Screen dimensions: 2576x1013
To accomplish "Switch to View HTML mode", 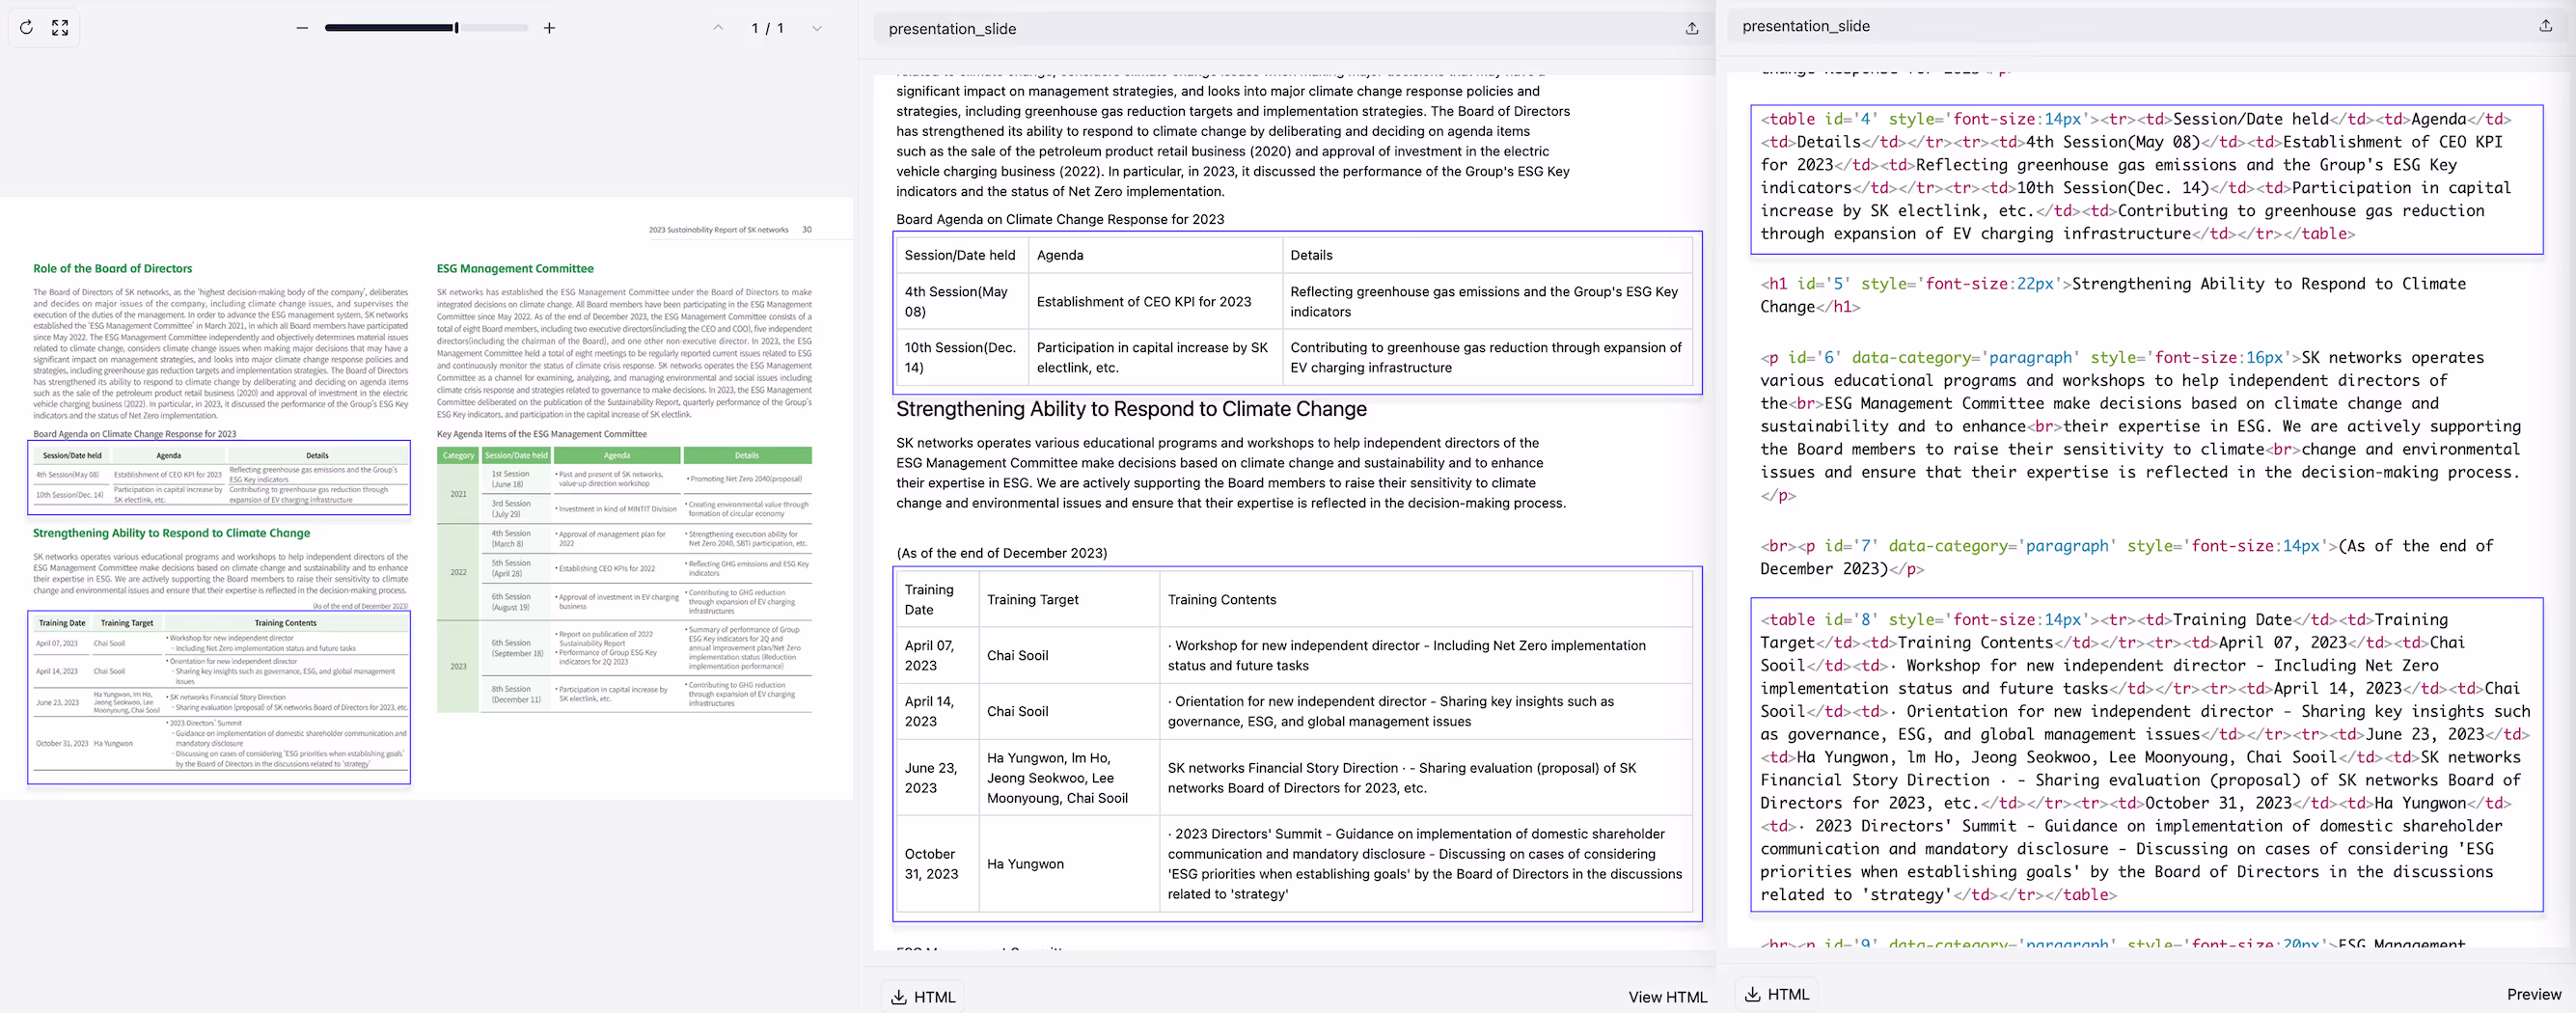I will point(1667,997).
